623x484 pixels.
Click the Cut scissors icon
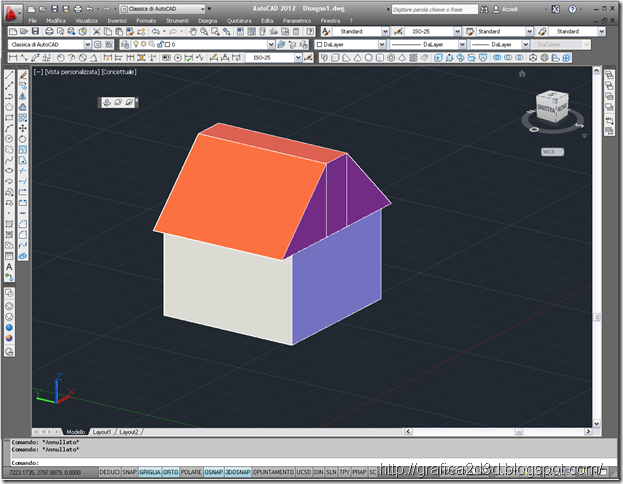[x=96, y=31]
